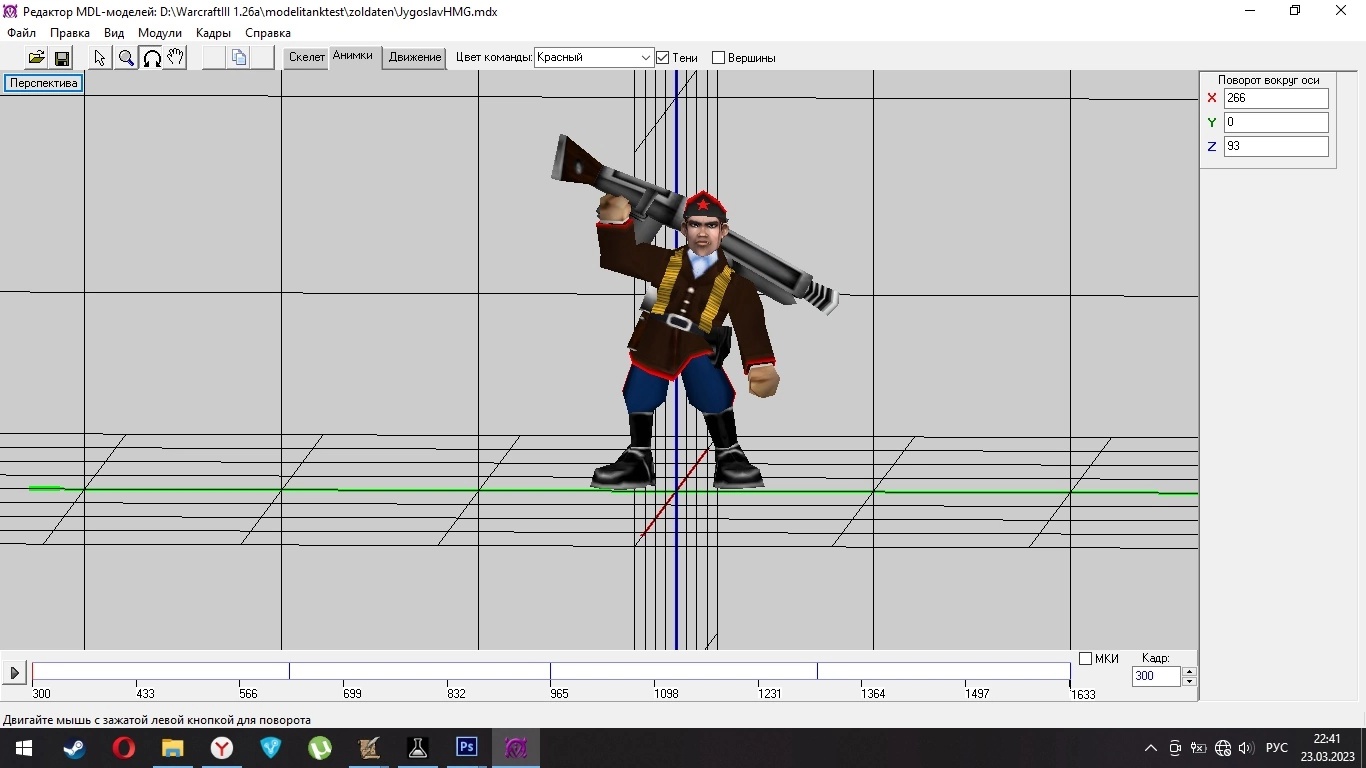Click the X axis rotation input field
The image size is (1366, 768).
click(1275, 98)
